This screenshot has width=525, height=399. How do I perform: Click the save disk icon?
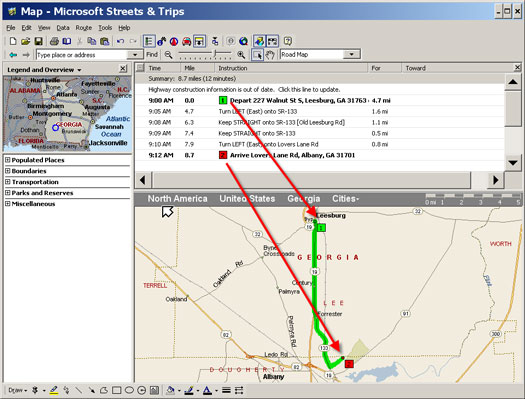click(x=39, y=42)
